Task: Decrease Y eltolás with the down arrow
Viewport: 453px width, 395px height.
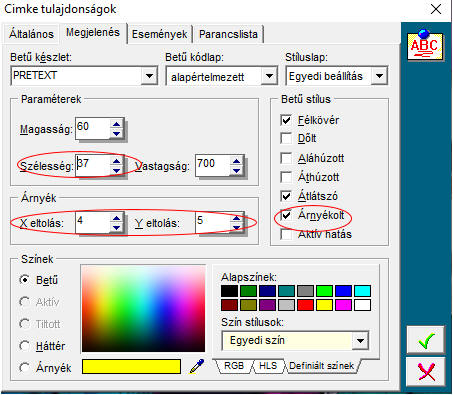Action: pyautogui.click(x=236, y=227)
